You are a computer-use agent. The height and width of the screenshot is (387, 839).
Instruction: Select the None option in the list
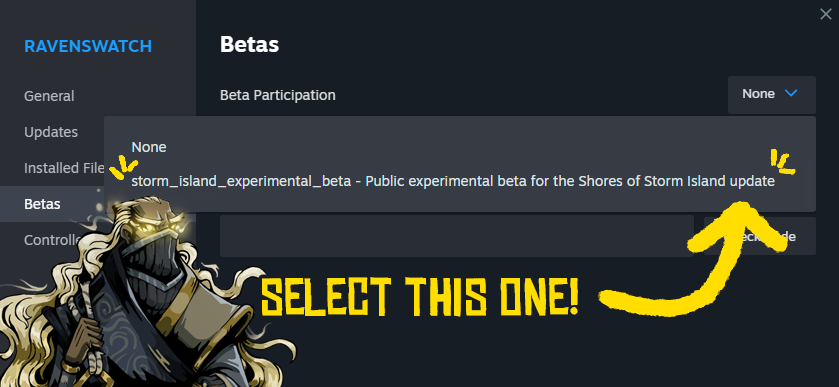tap(149, 147)
